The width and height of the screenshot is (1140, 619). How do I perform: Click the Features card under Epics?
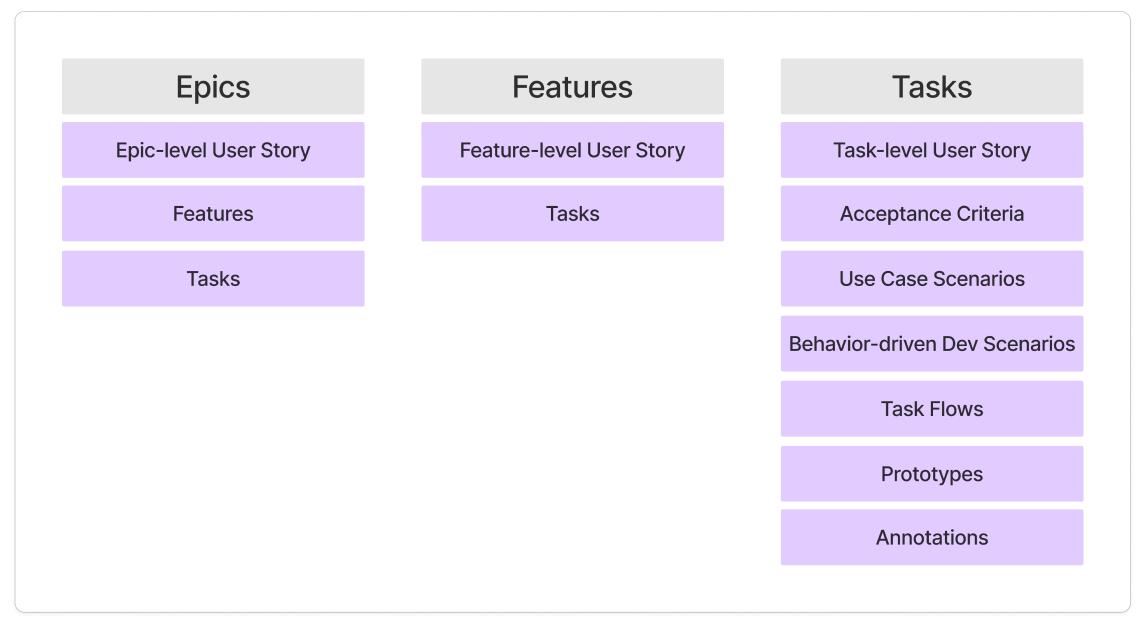[x=213, y=214]
